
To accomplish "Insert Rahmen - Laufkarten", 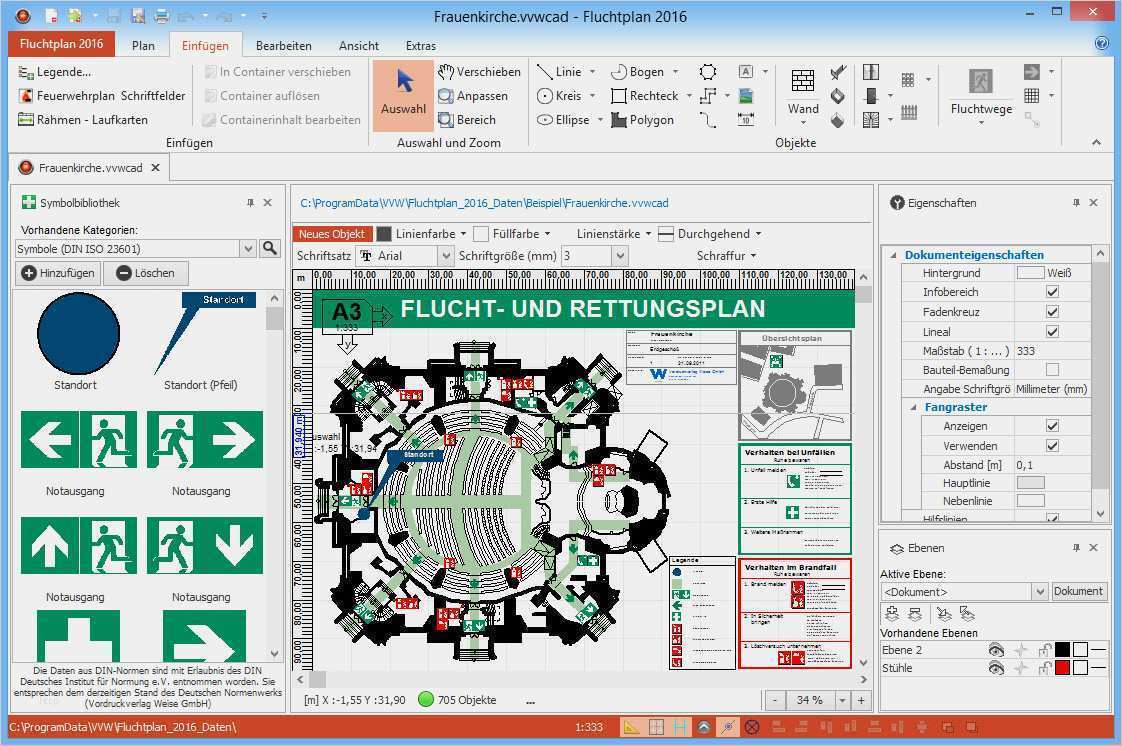I will click(83, 119).
